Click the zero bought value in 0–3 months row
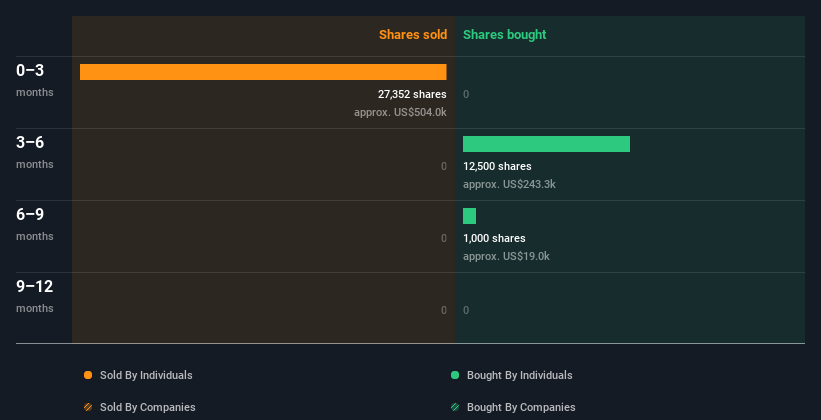 tap(466, 94)
